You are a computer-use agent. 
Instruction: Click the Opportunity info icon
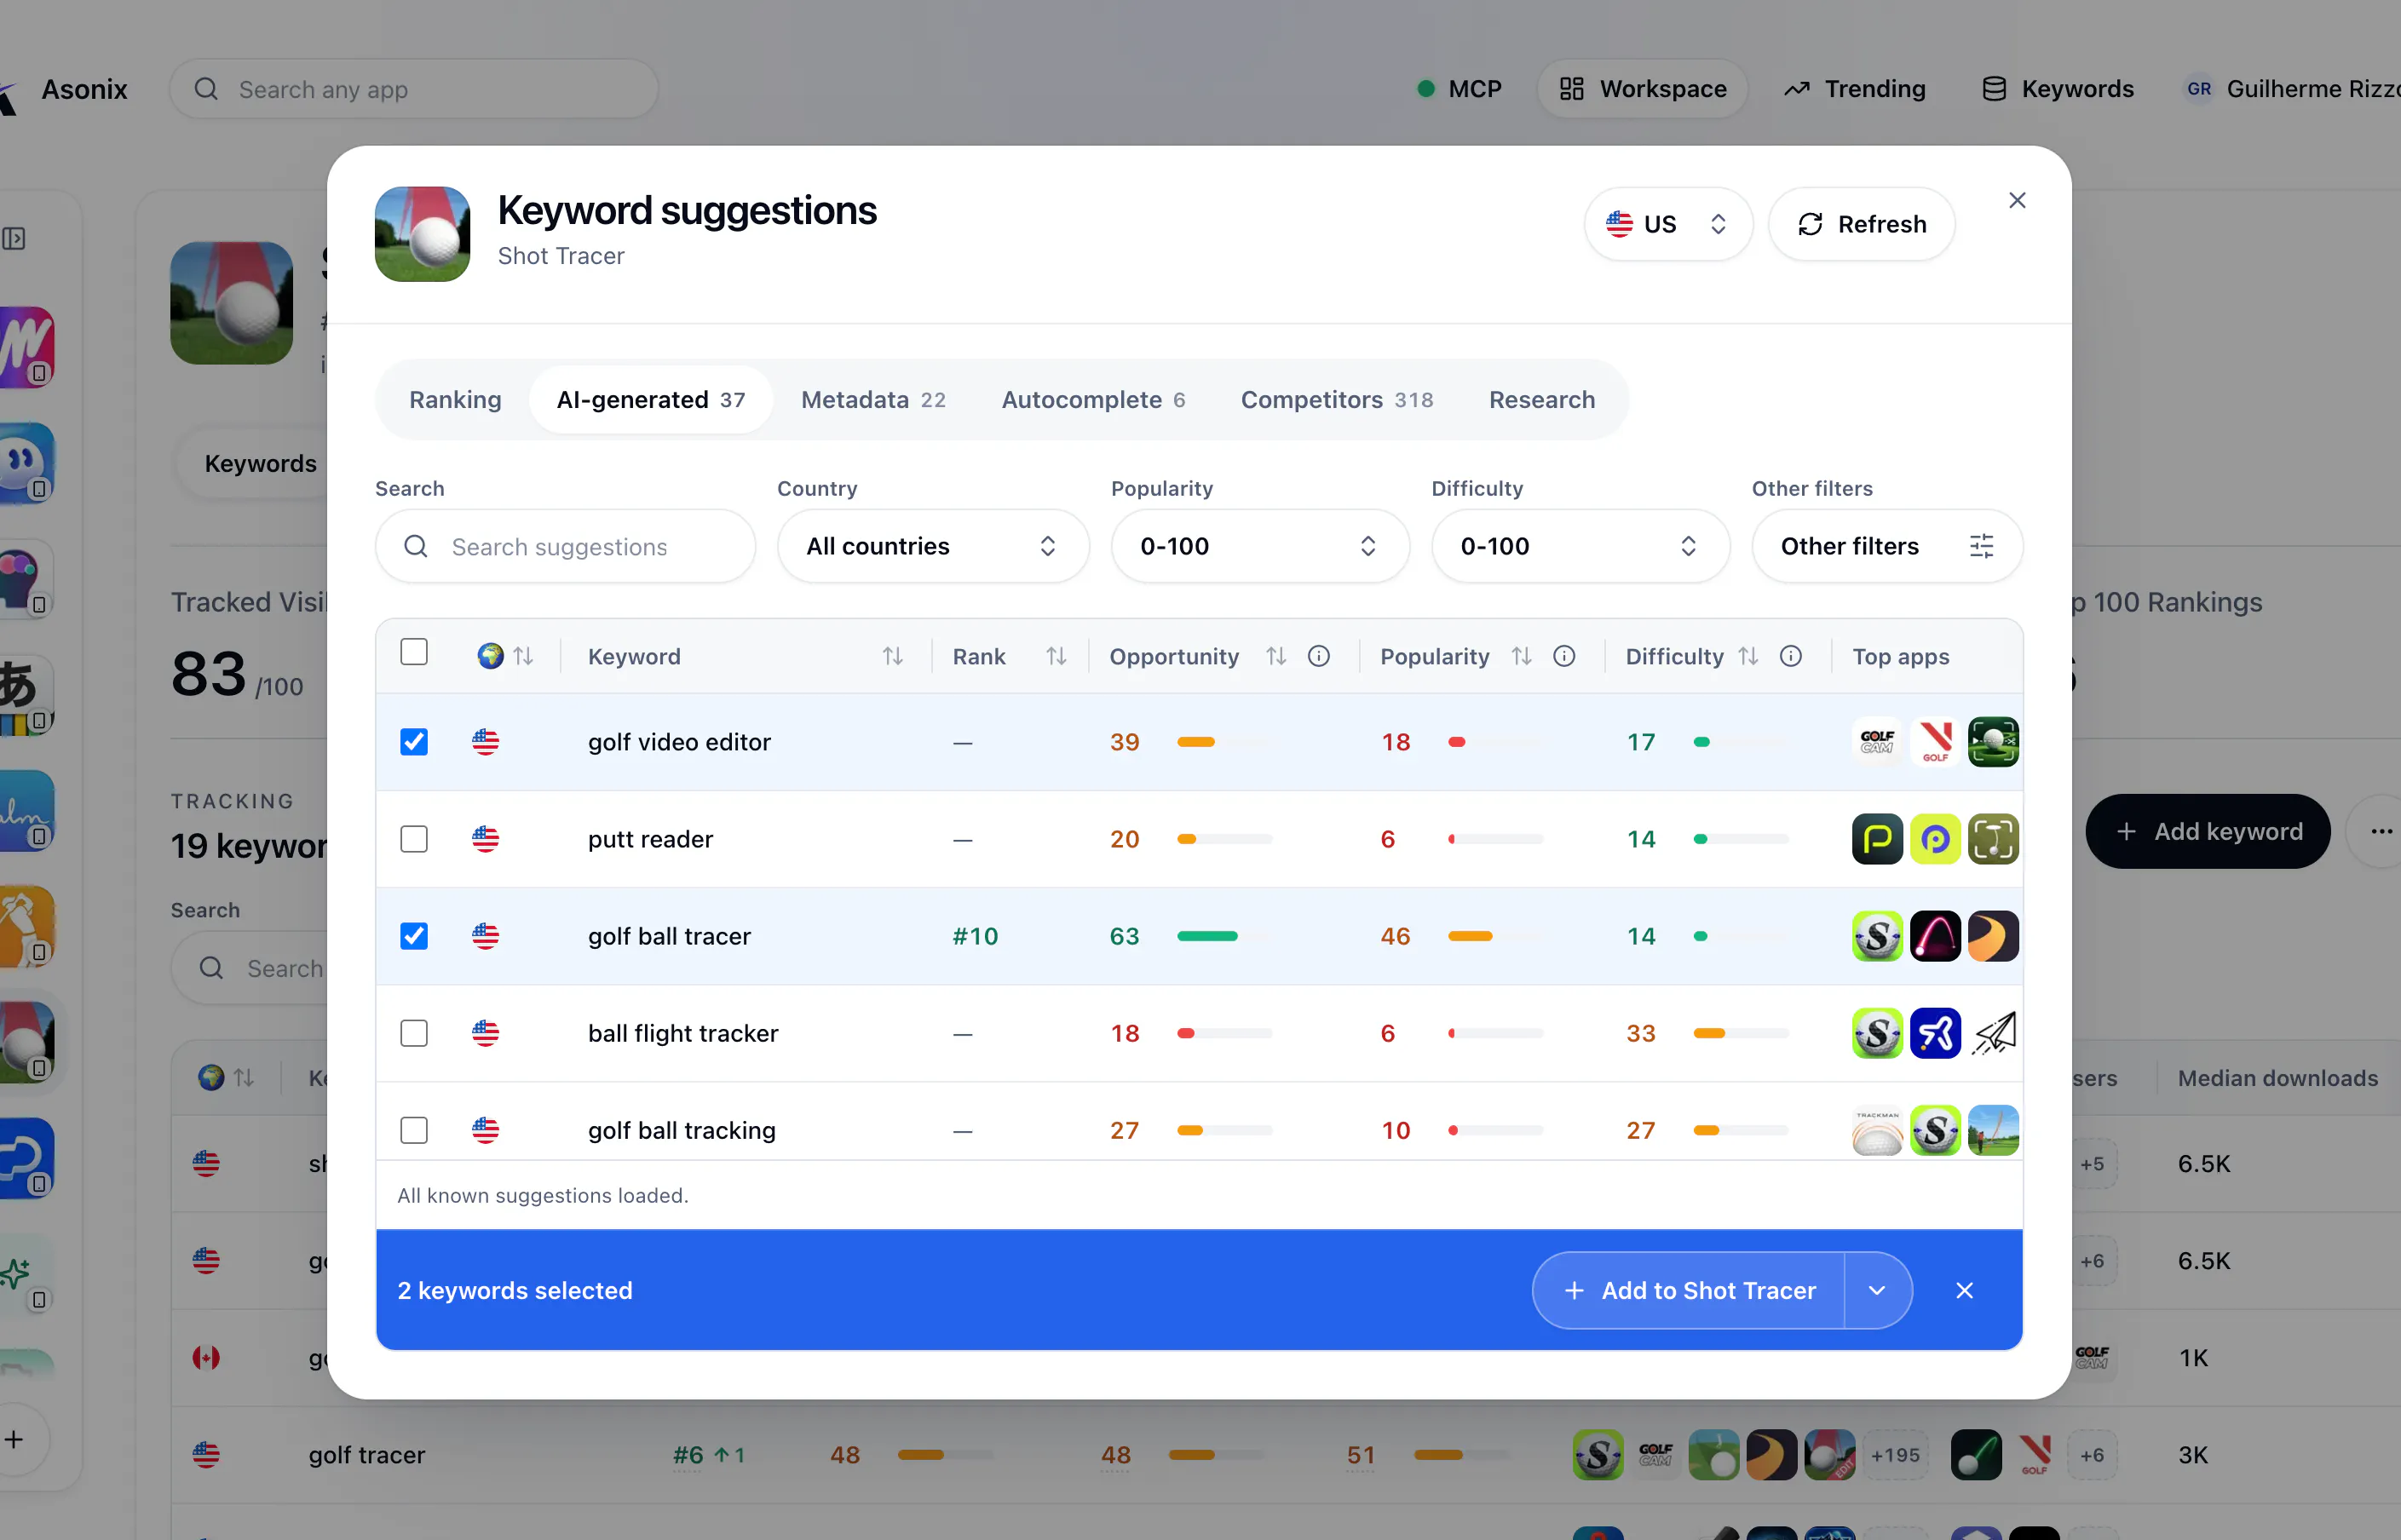pyautogui.click(x=1319, y=656)
